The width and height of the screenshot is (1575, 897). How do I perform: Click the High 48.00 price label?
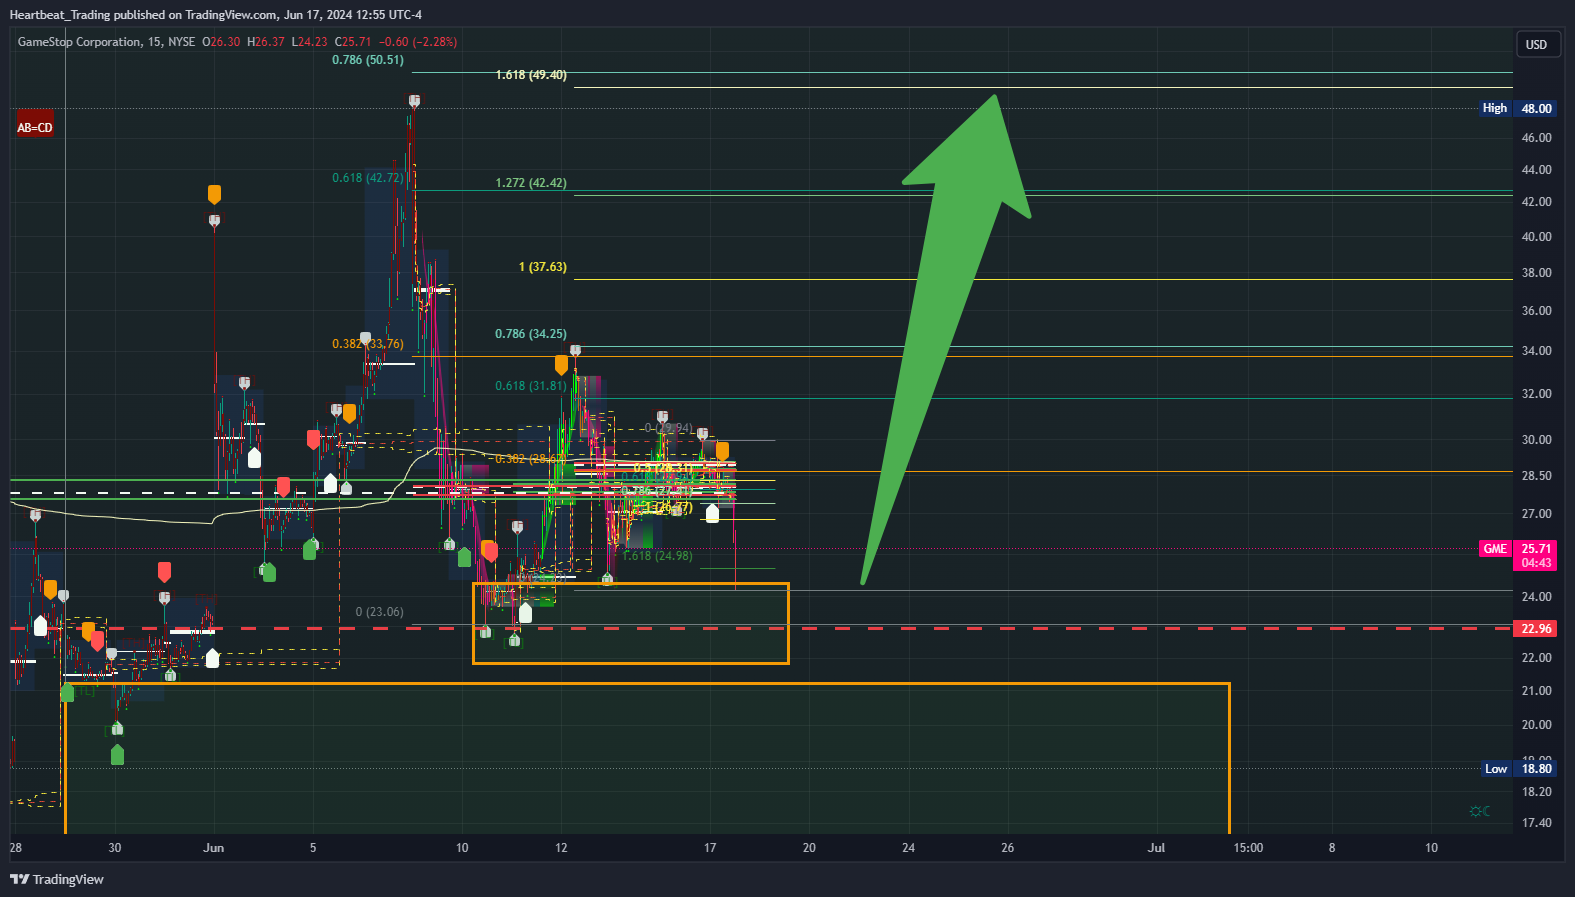(1518, 108)
